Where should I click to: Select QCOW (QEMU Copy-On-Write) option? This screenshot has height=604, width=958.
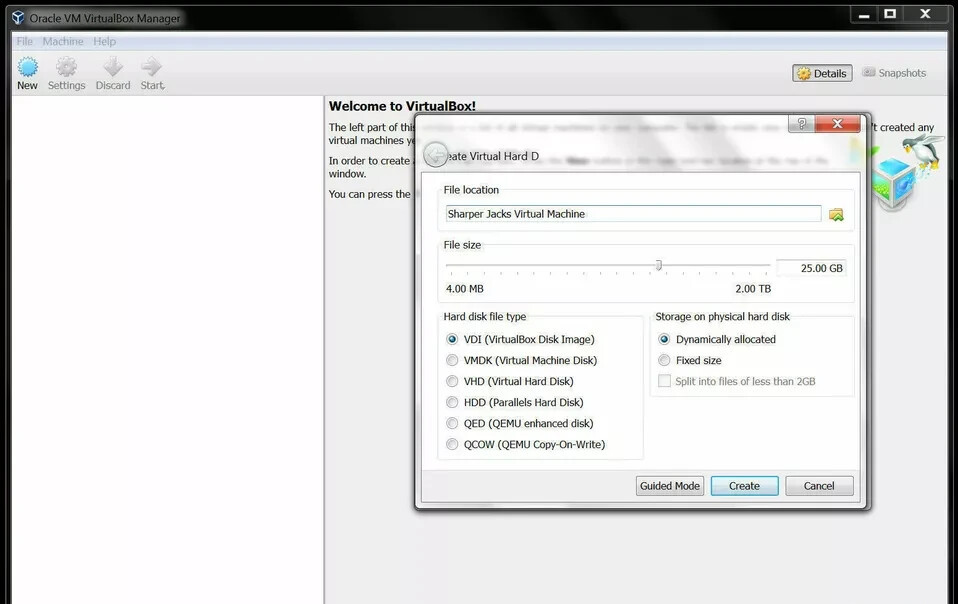452,445
